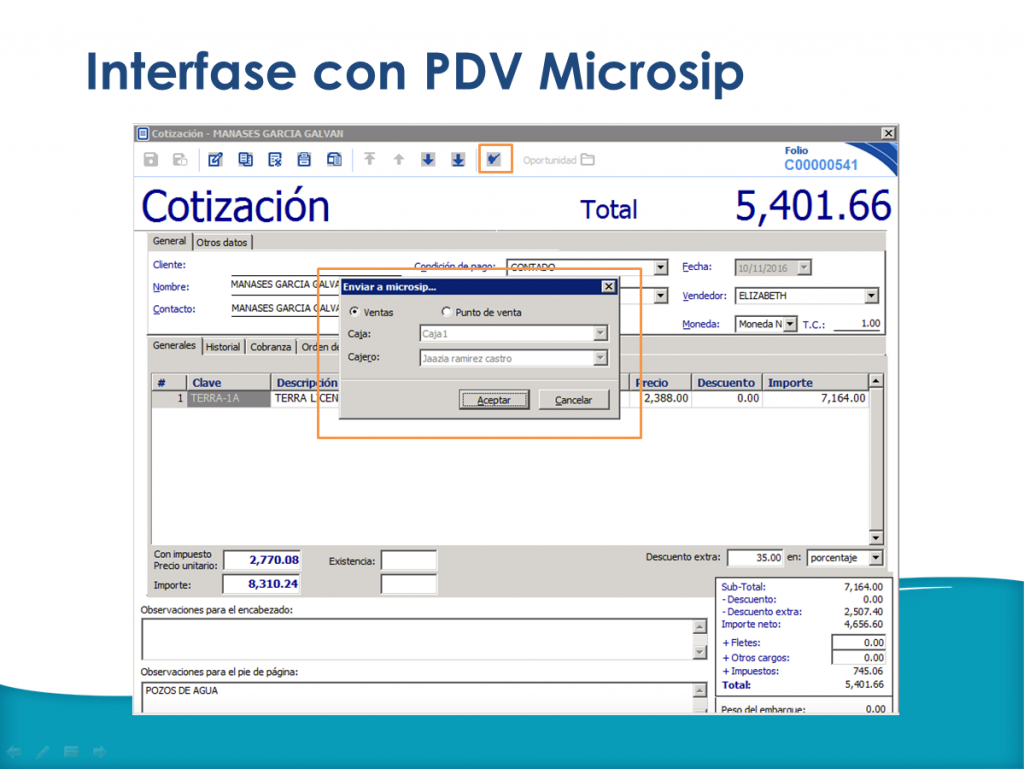
Task: Switch to the General tab
Action: [169, 241]
